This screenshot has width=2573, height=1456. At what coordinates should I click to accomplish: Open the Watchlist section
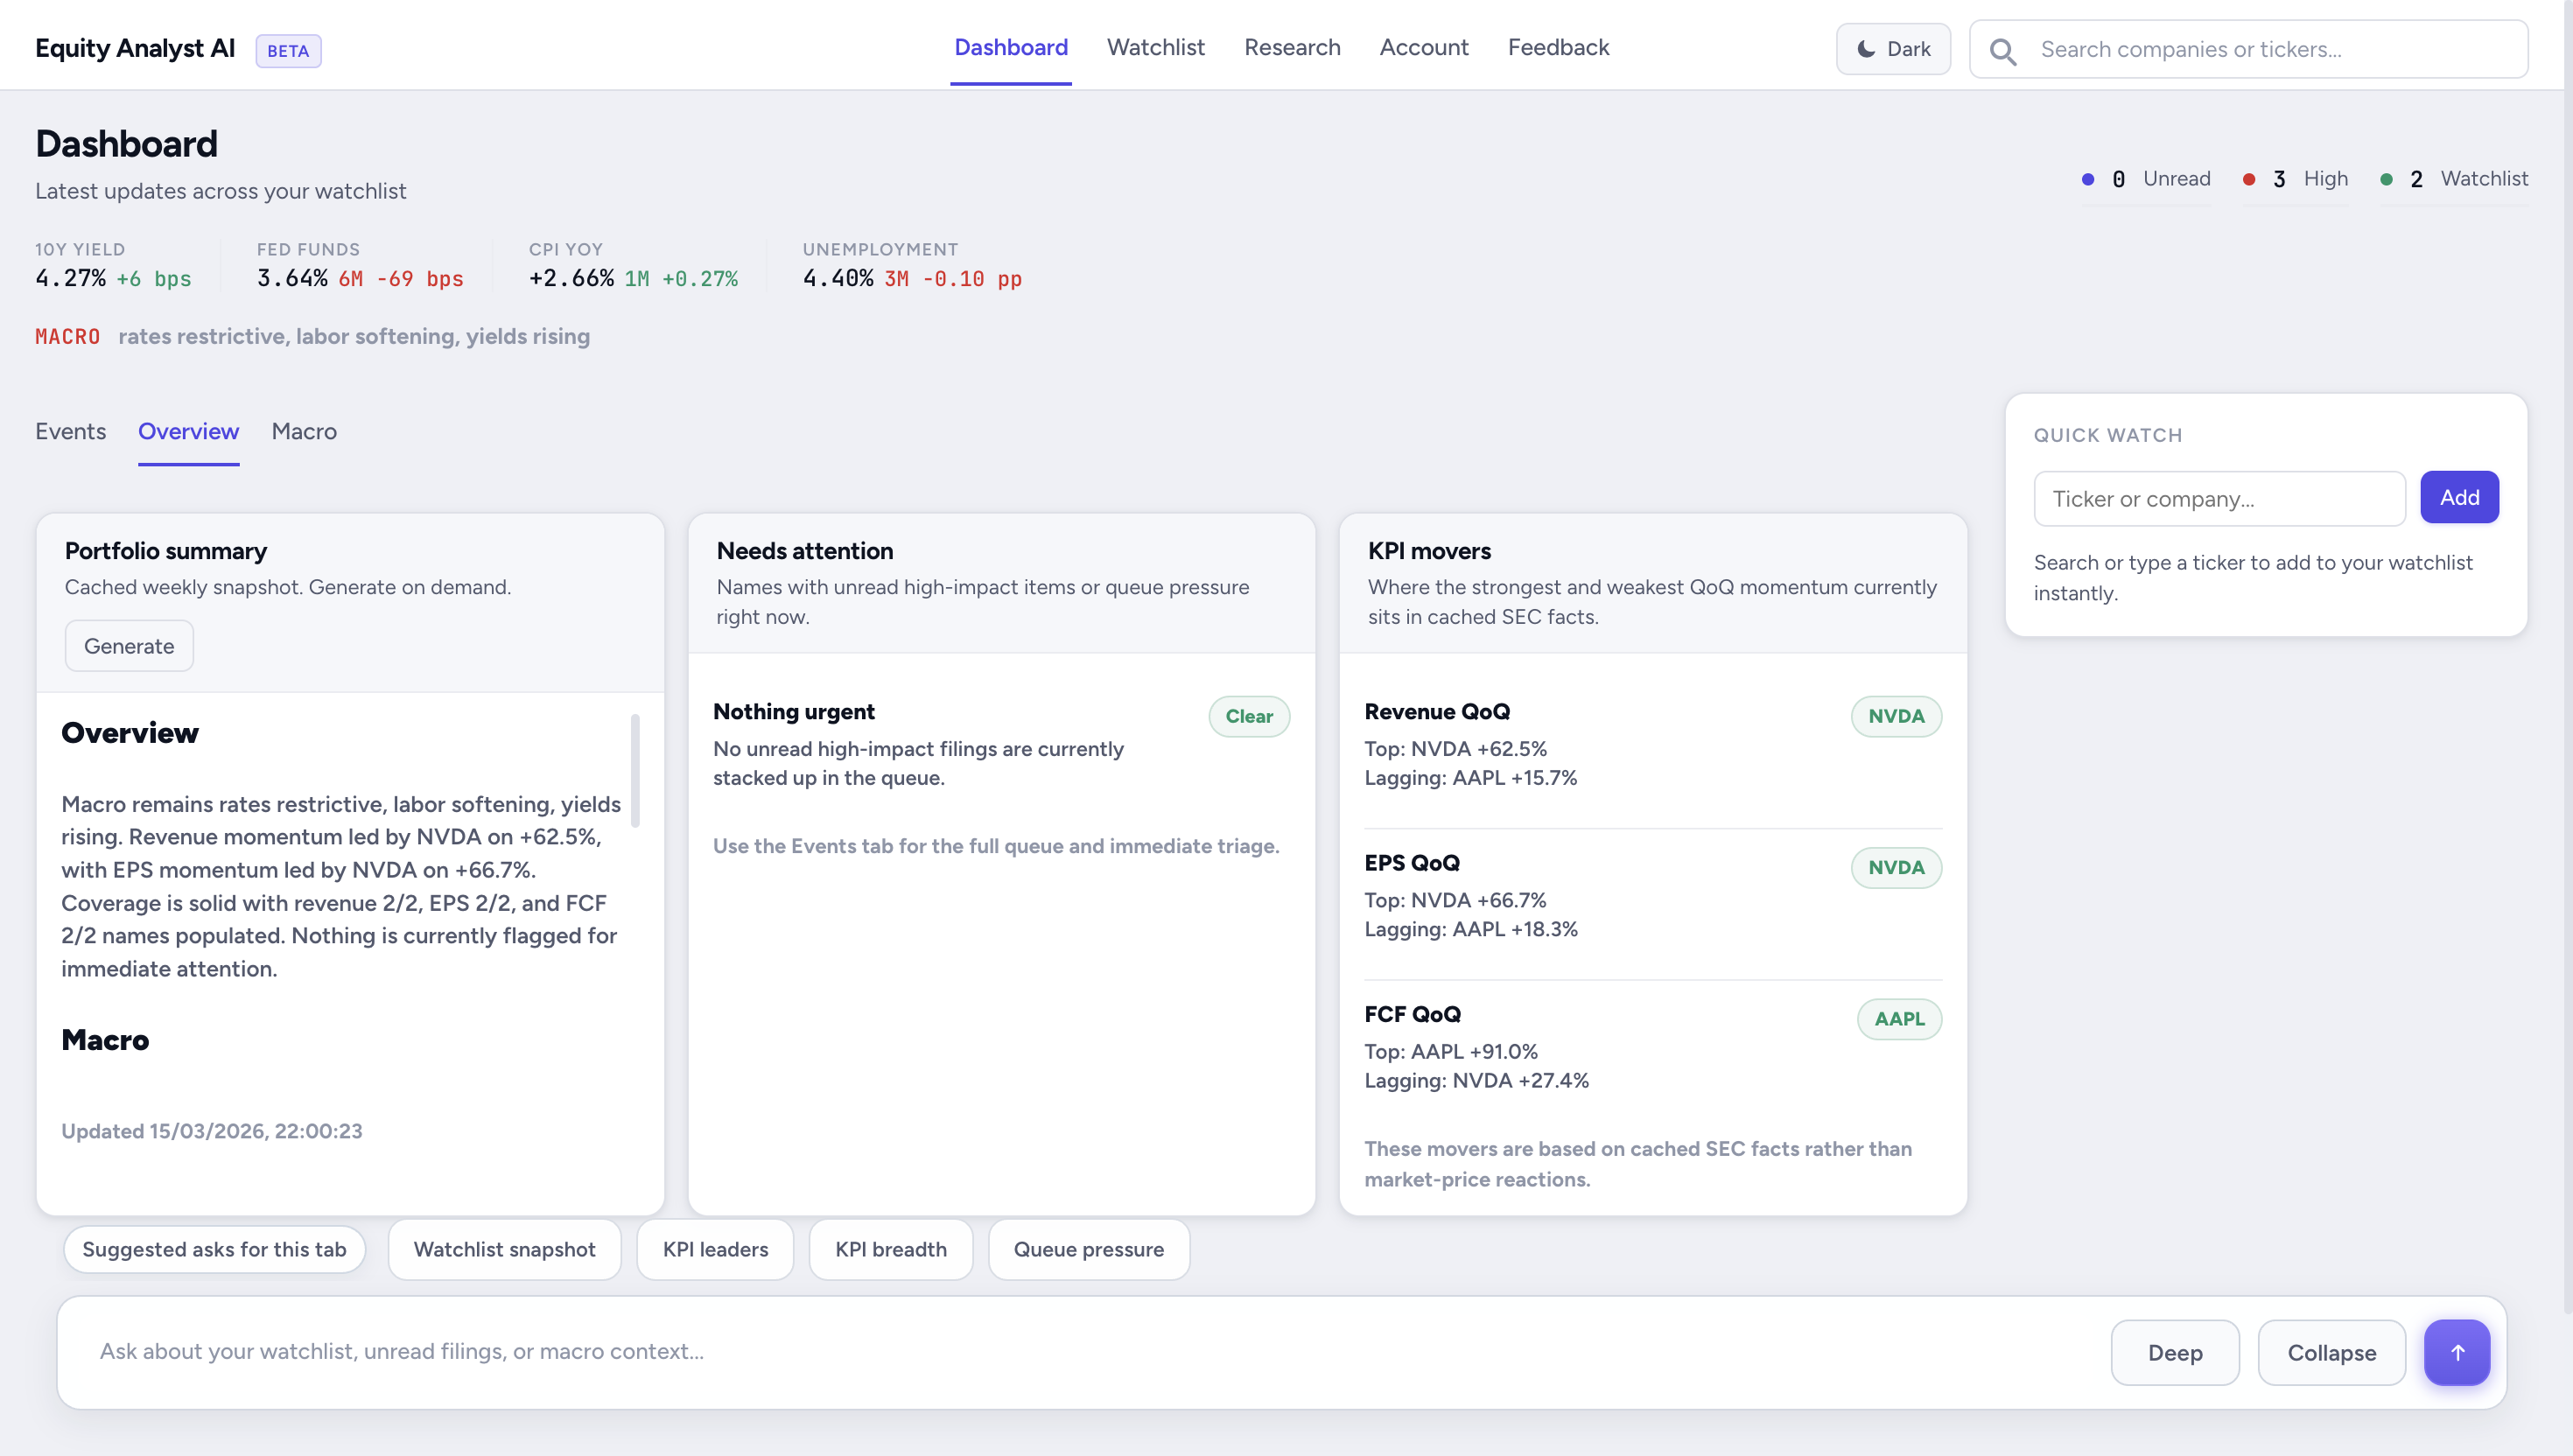(1155, 47)
